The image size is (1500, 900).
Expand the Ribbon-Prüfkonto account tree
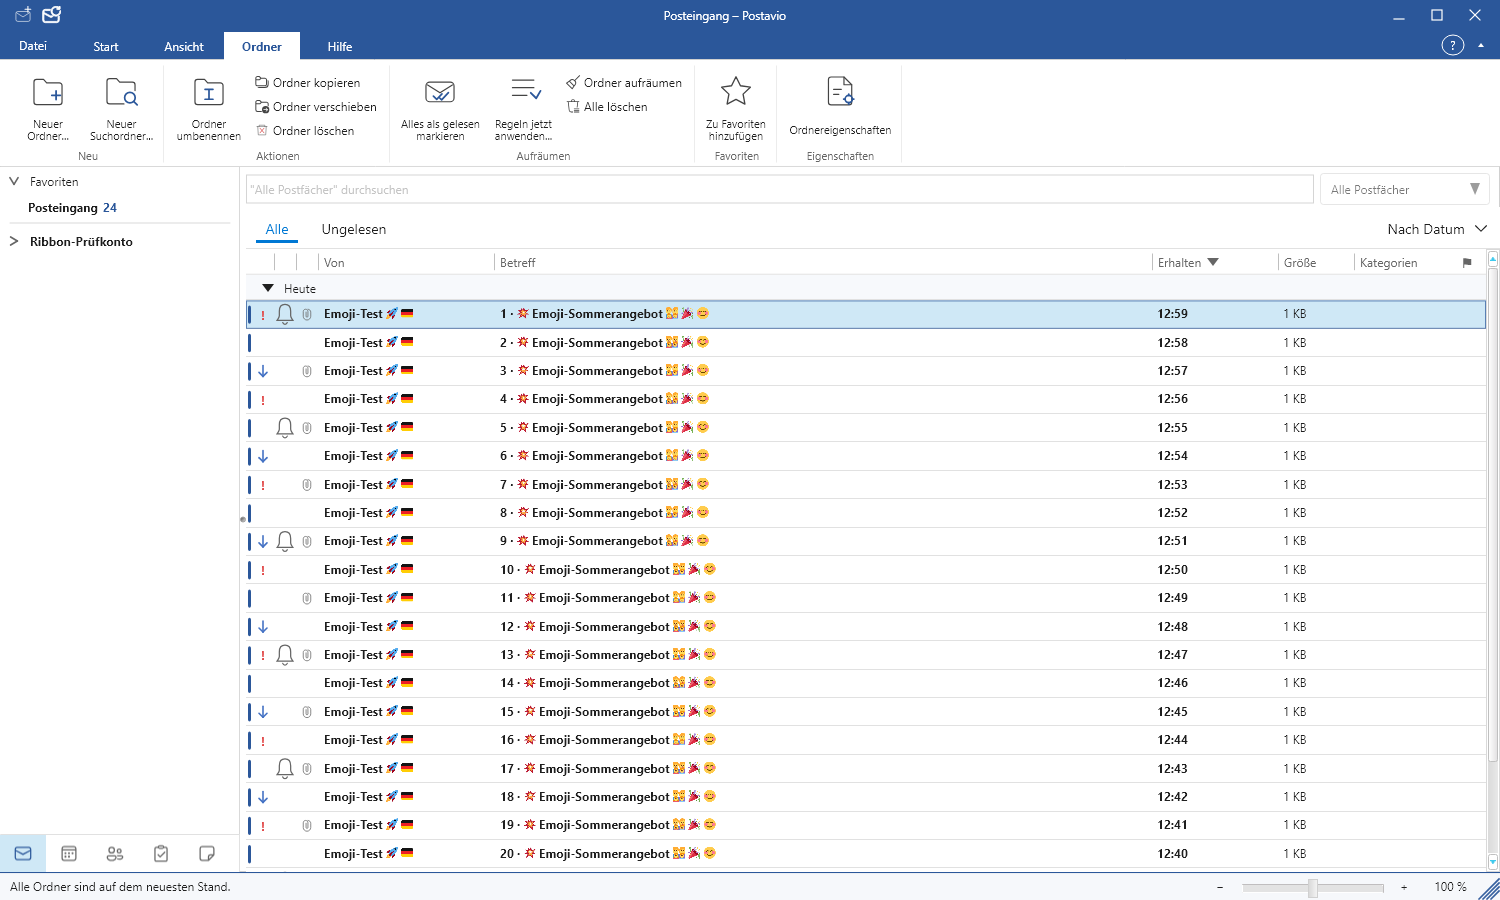tap(14, 242)
